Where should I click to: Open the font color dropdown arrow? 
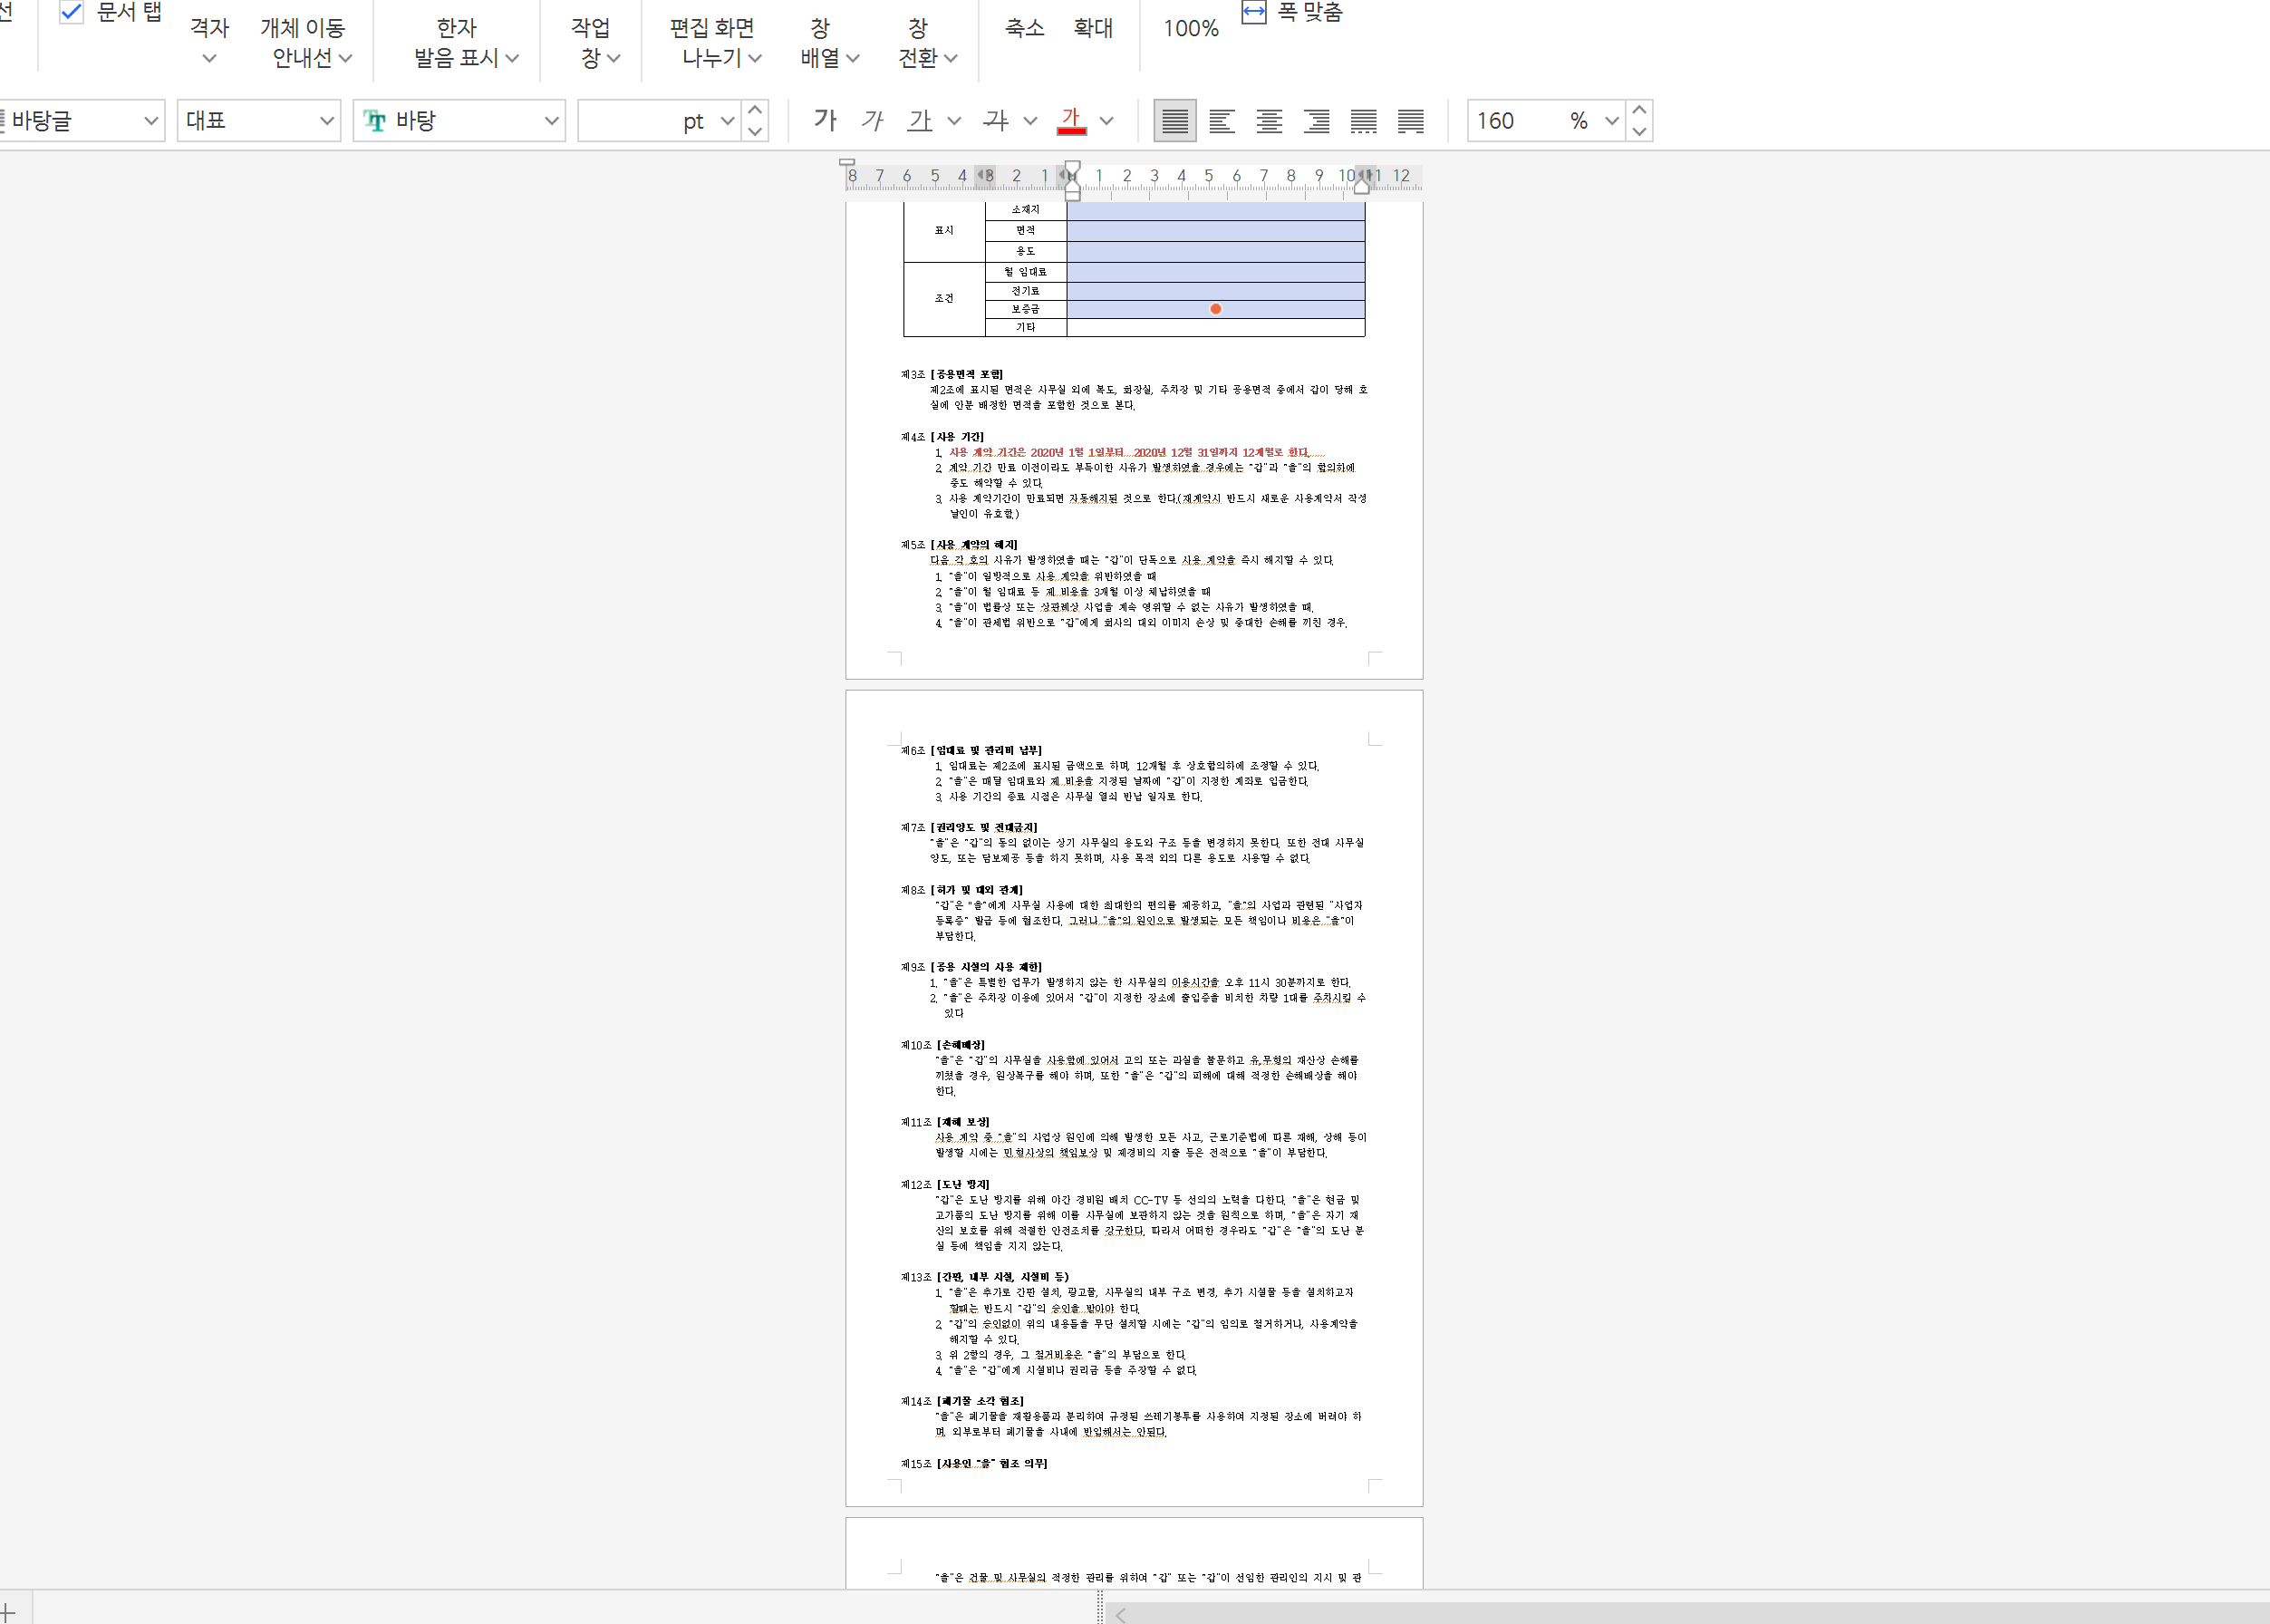[x=1106, y=121]
